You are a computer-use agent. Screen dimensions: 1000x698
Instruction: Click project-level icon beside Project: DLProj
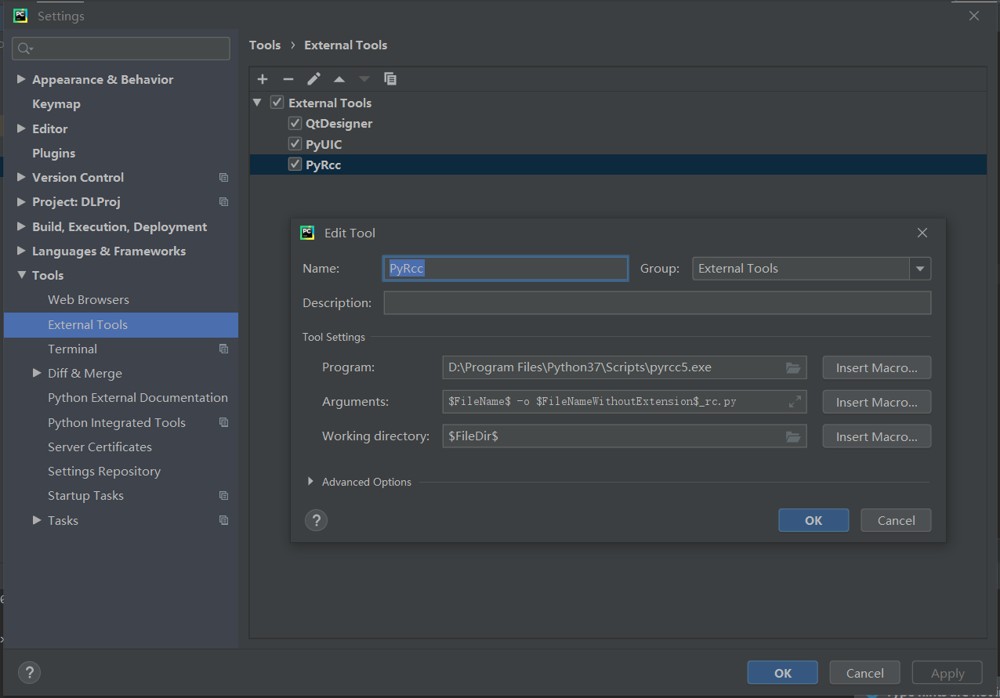(x=223, y=202)
